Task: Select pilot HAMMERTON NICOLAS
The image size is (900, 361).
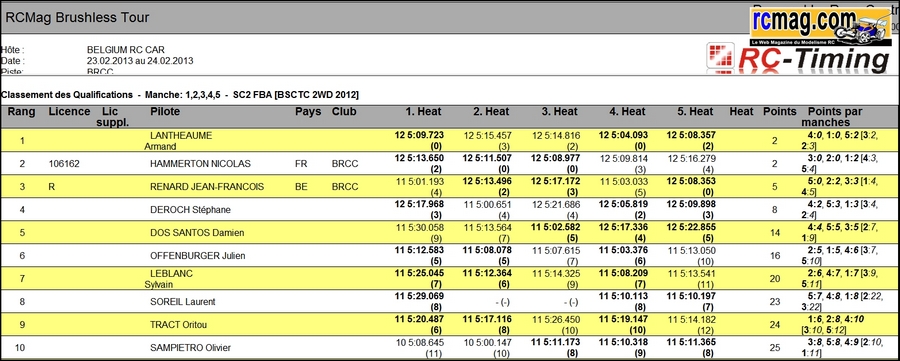Action: coord(200,164)
